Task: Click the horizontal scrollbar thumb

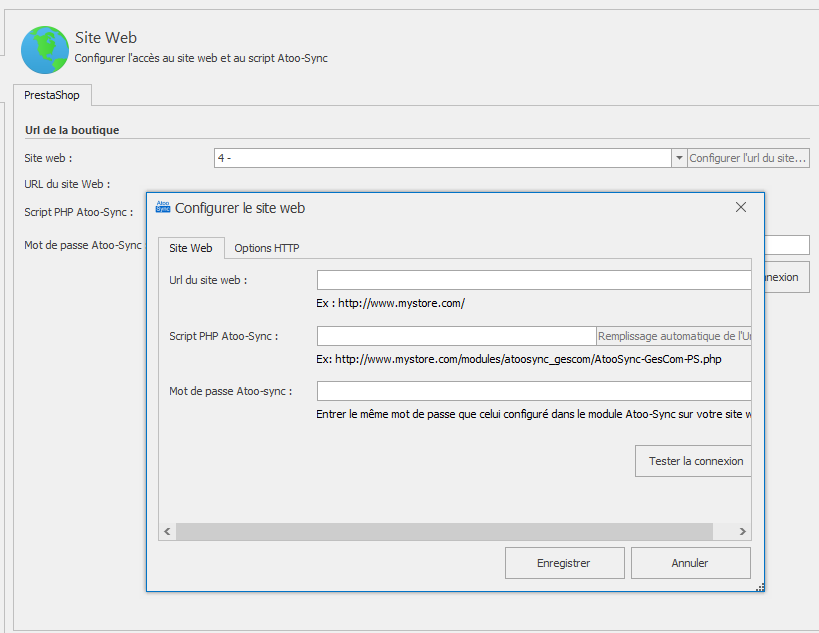Action: click(444, 531)
